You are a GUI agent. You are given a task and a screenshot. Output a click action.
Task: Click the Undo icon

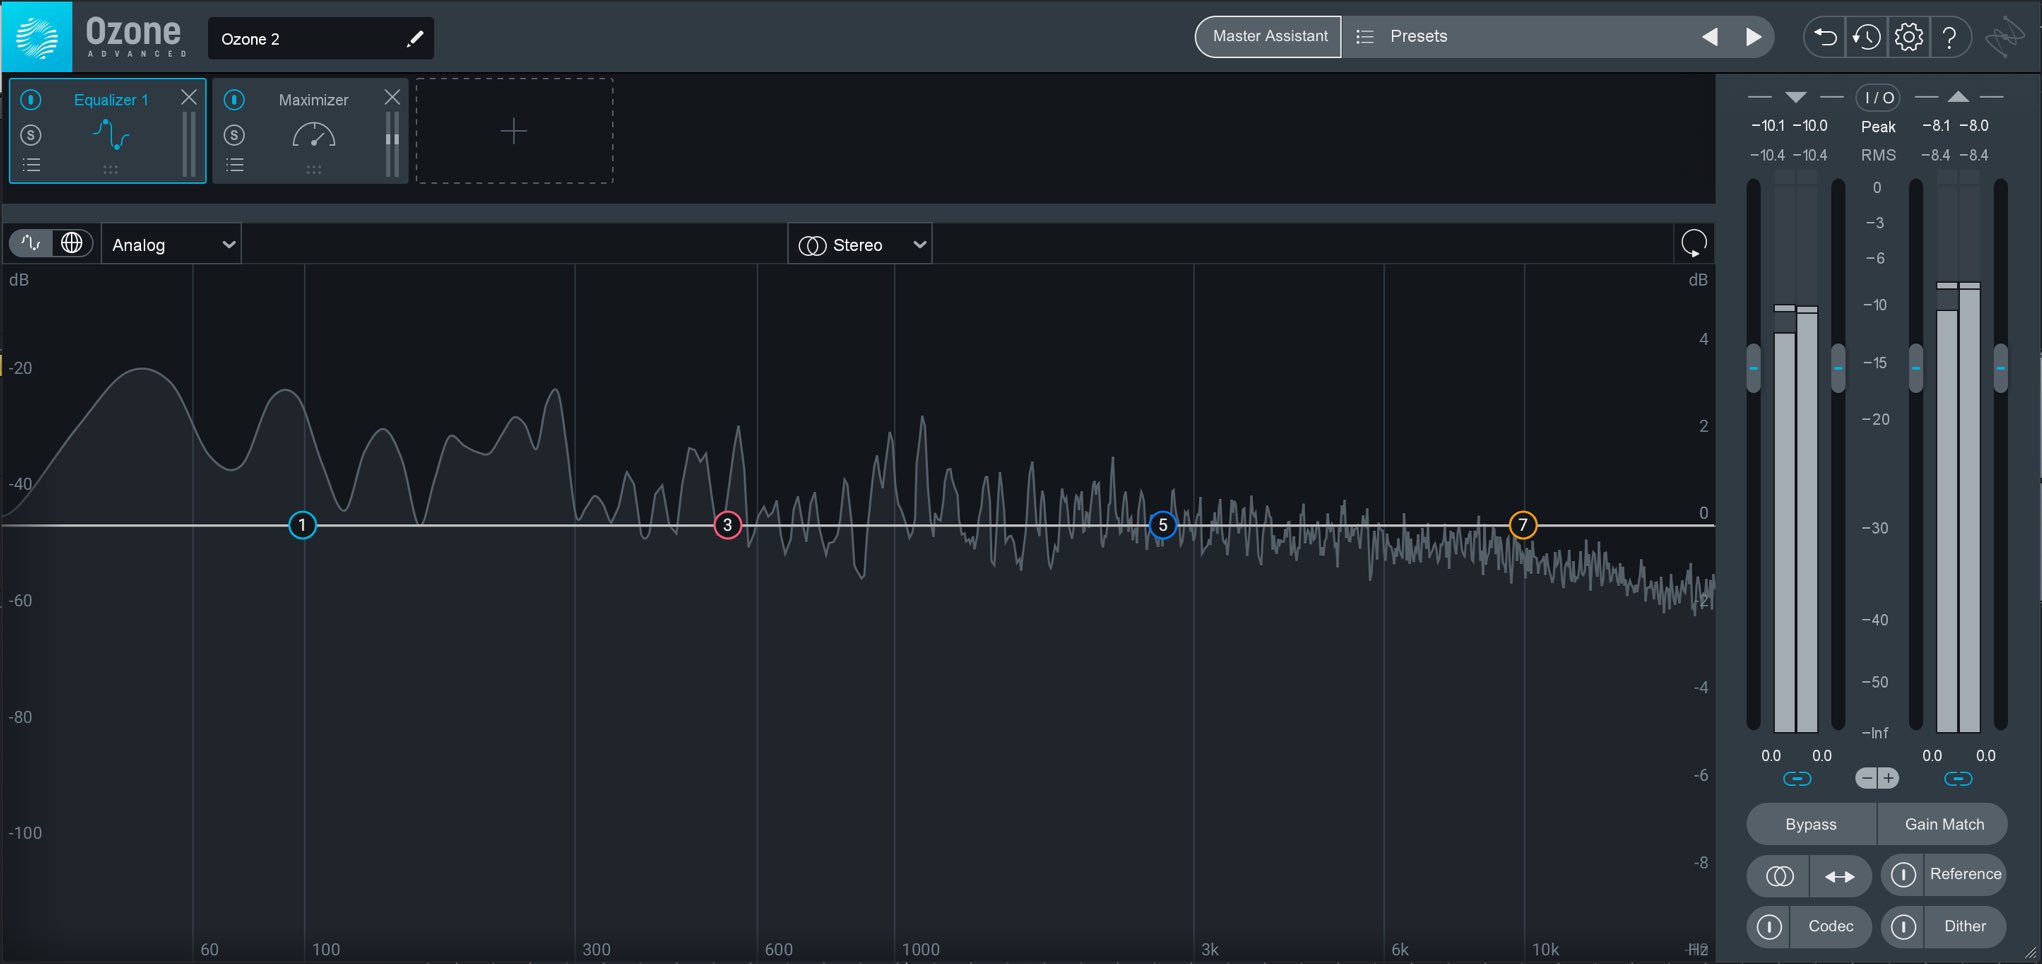(1825, 38)
